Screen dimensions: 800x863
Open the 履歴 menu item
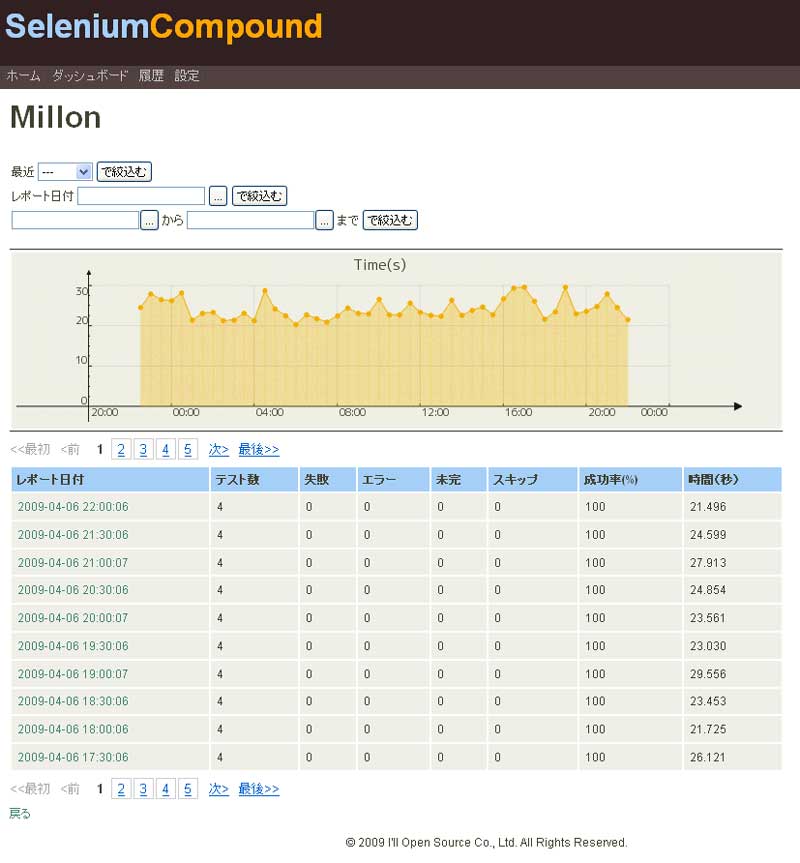[151, 76]
